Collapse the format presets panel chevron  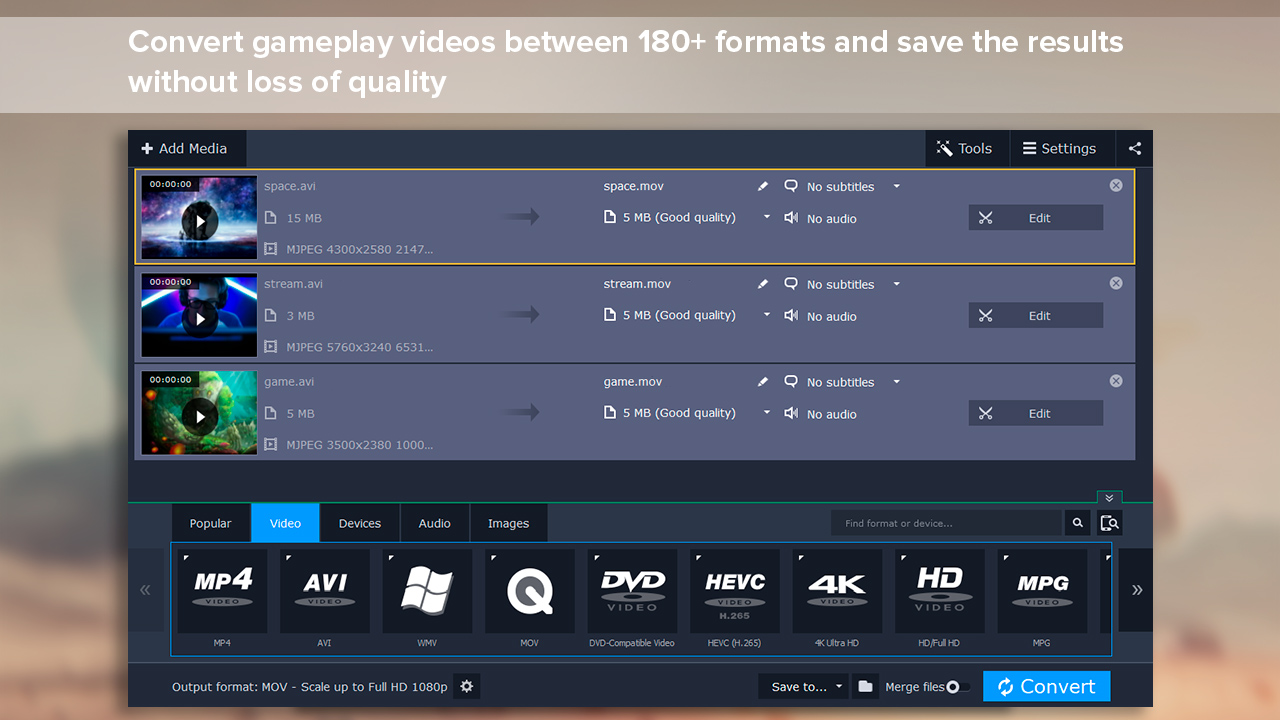click(x=1109, y=497)
